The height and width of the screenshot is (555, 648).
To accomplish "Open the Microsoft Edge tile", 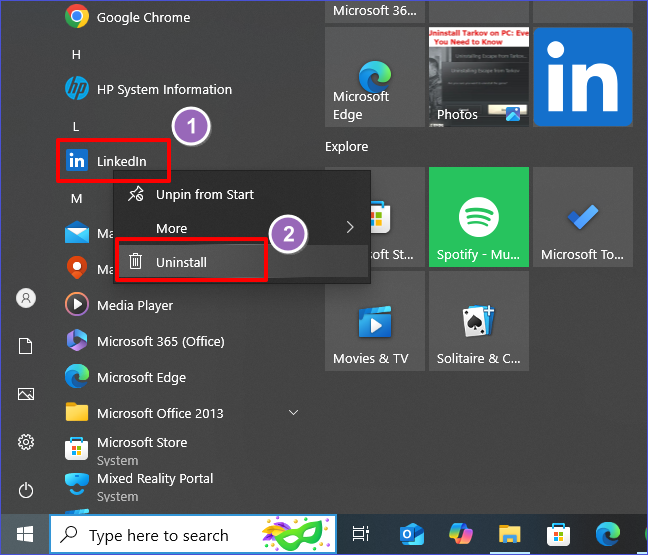I will click(374, 77).
